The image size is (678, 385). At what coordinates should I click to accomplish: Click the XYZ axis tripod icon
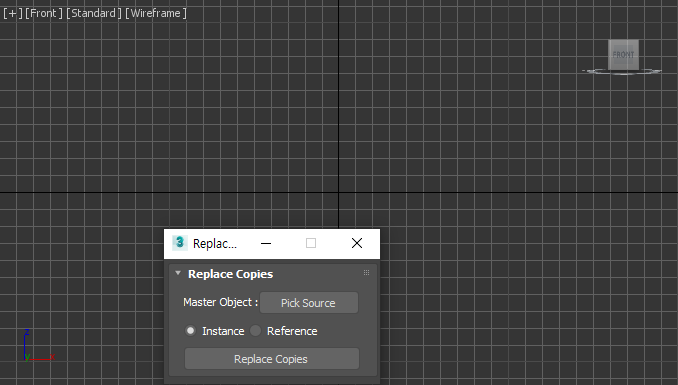[39, 345]
